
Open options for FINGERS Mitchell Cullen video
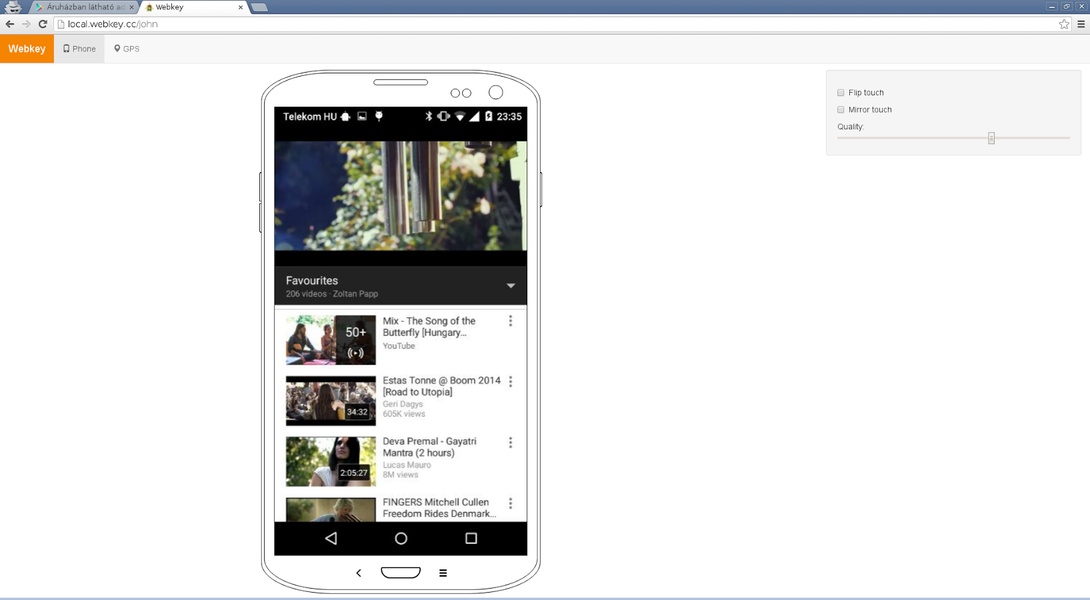510,503
